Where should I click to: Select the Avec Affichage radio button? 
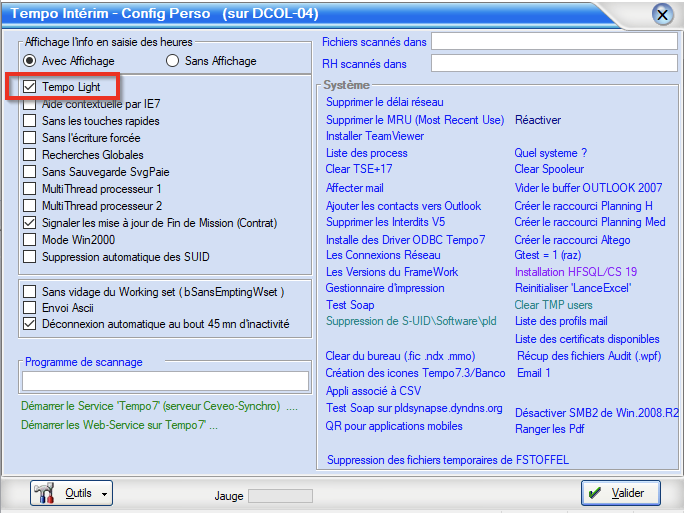(x=29, y=61)
